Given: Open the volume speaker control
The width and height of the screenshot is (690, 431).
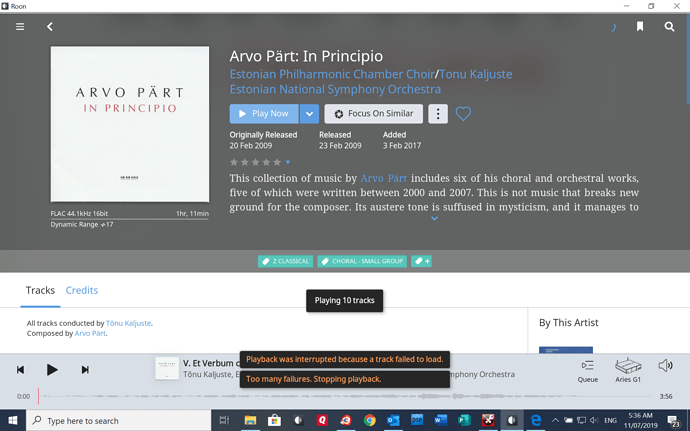Looking at the screenshot, I should pyautogui.click(x=665, y=365).
